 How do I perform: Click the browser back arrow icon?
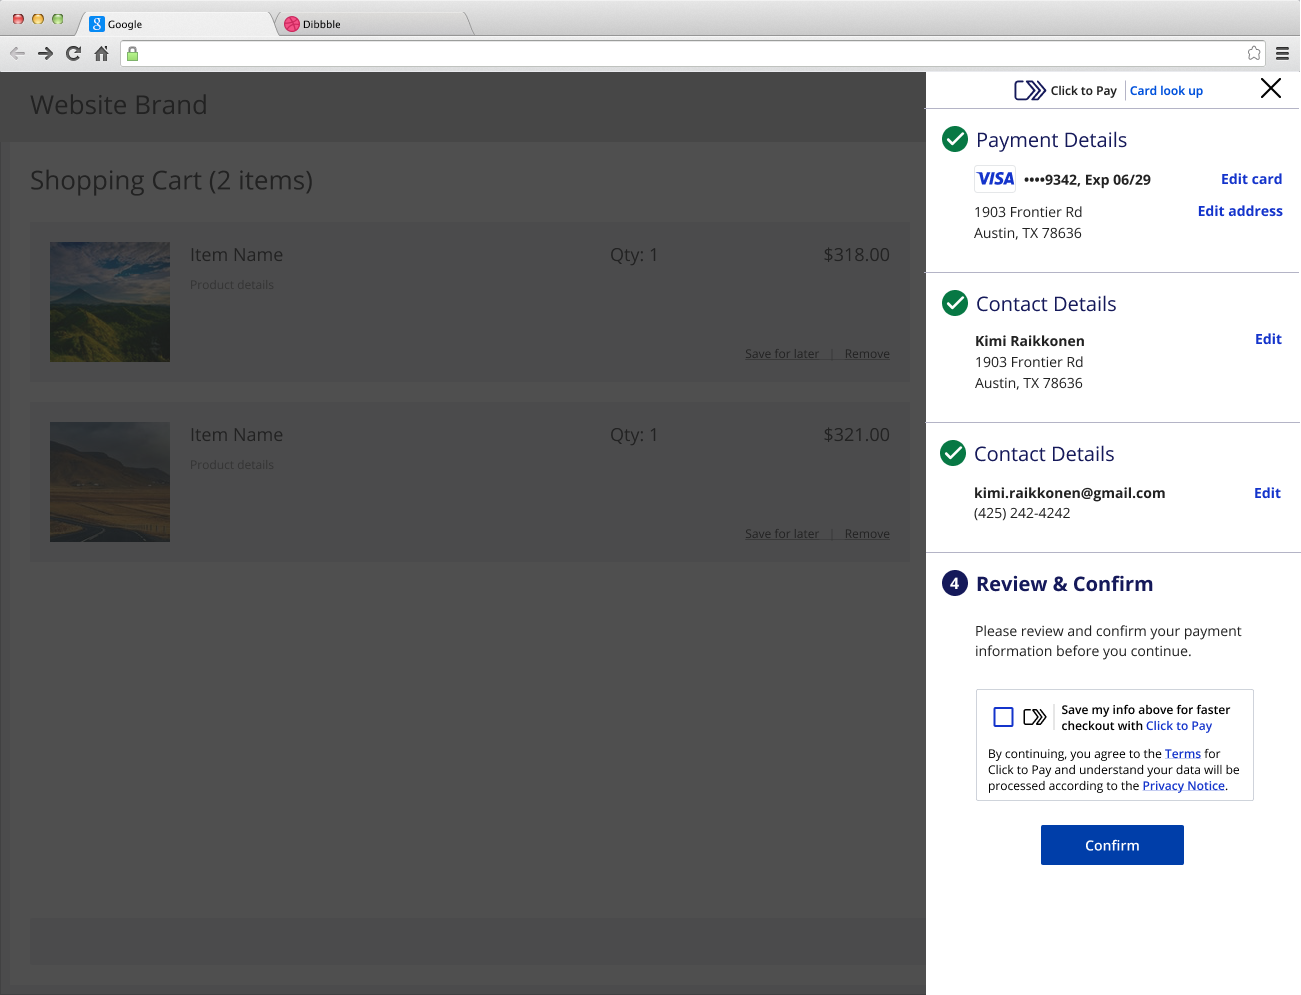click(x=17, y=54)
